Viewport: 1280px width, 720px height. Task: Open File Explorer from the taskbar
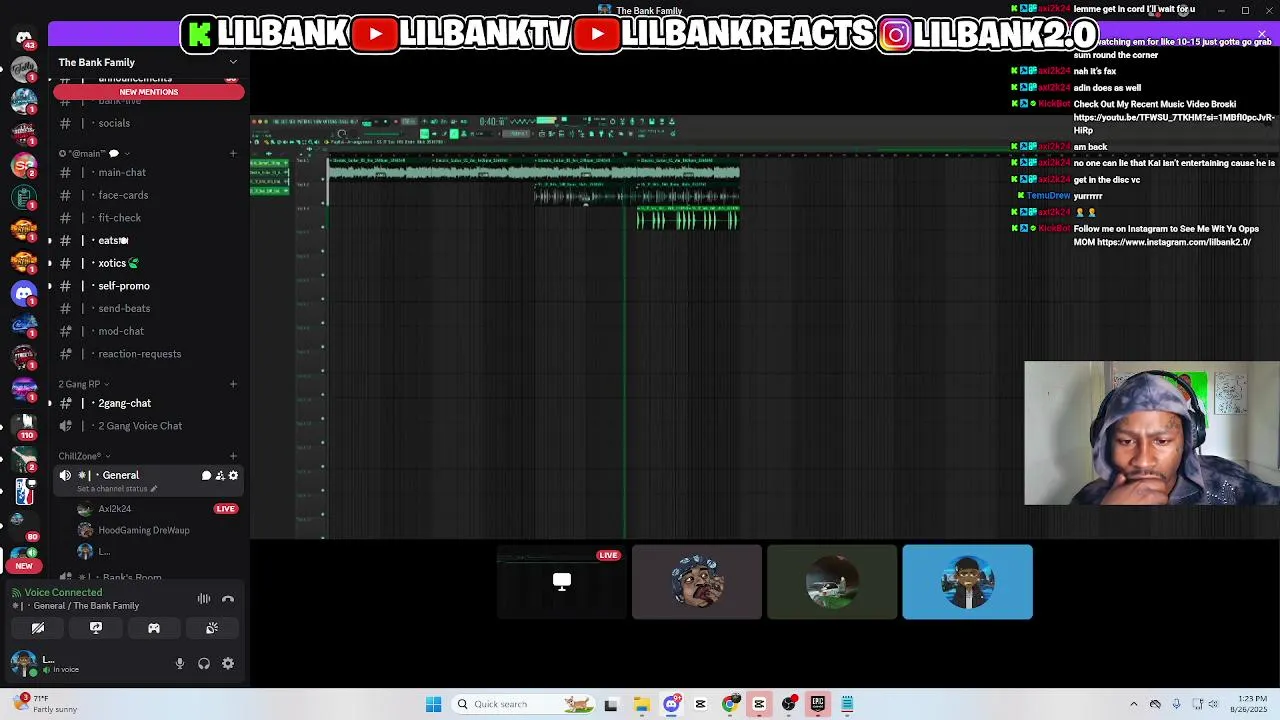641,704
